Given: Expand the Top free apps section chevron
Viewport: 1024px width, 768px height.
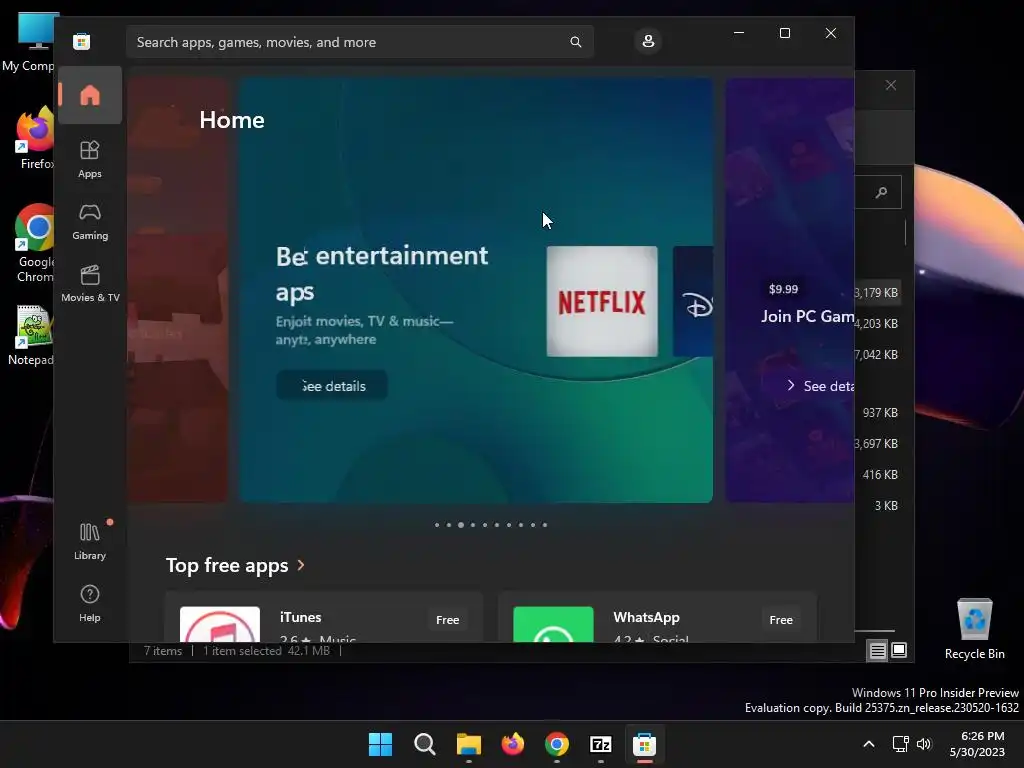Looking at the screenshot, I should coord(301,565).
